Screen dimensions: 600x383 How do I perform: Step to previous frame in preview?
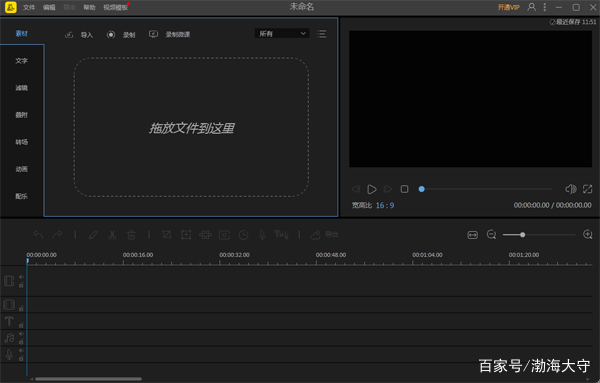[x=356, y=189]
